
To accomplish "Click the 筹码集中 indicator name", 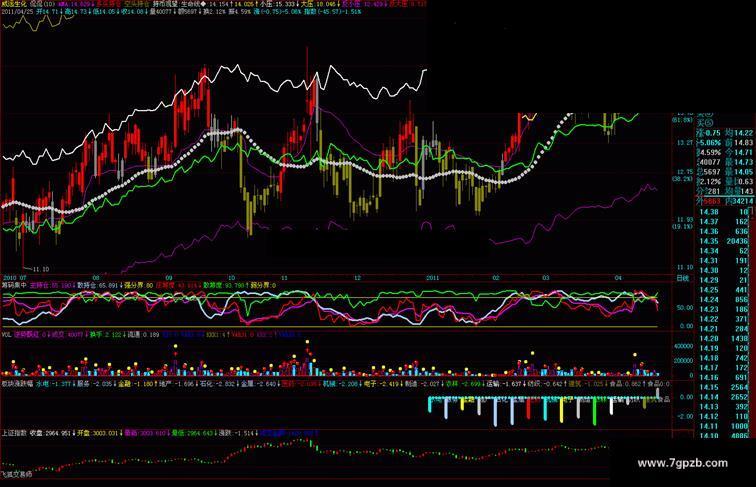I will point(14,285).
